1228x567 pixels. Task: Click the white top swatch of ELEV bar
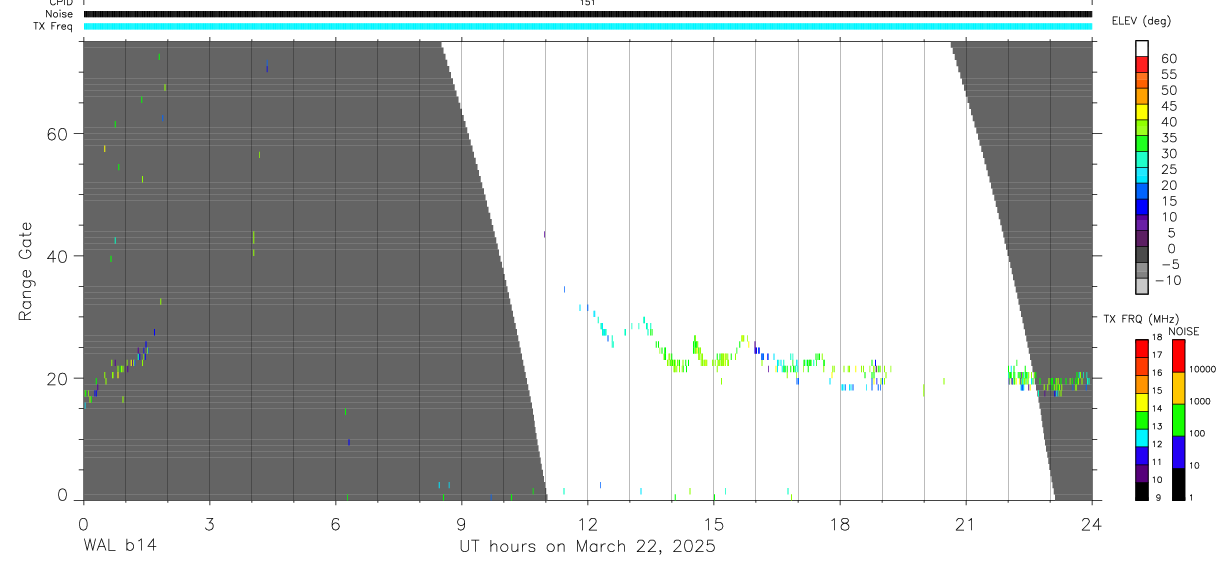click(1142, 48)
